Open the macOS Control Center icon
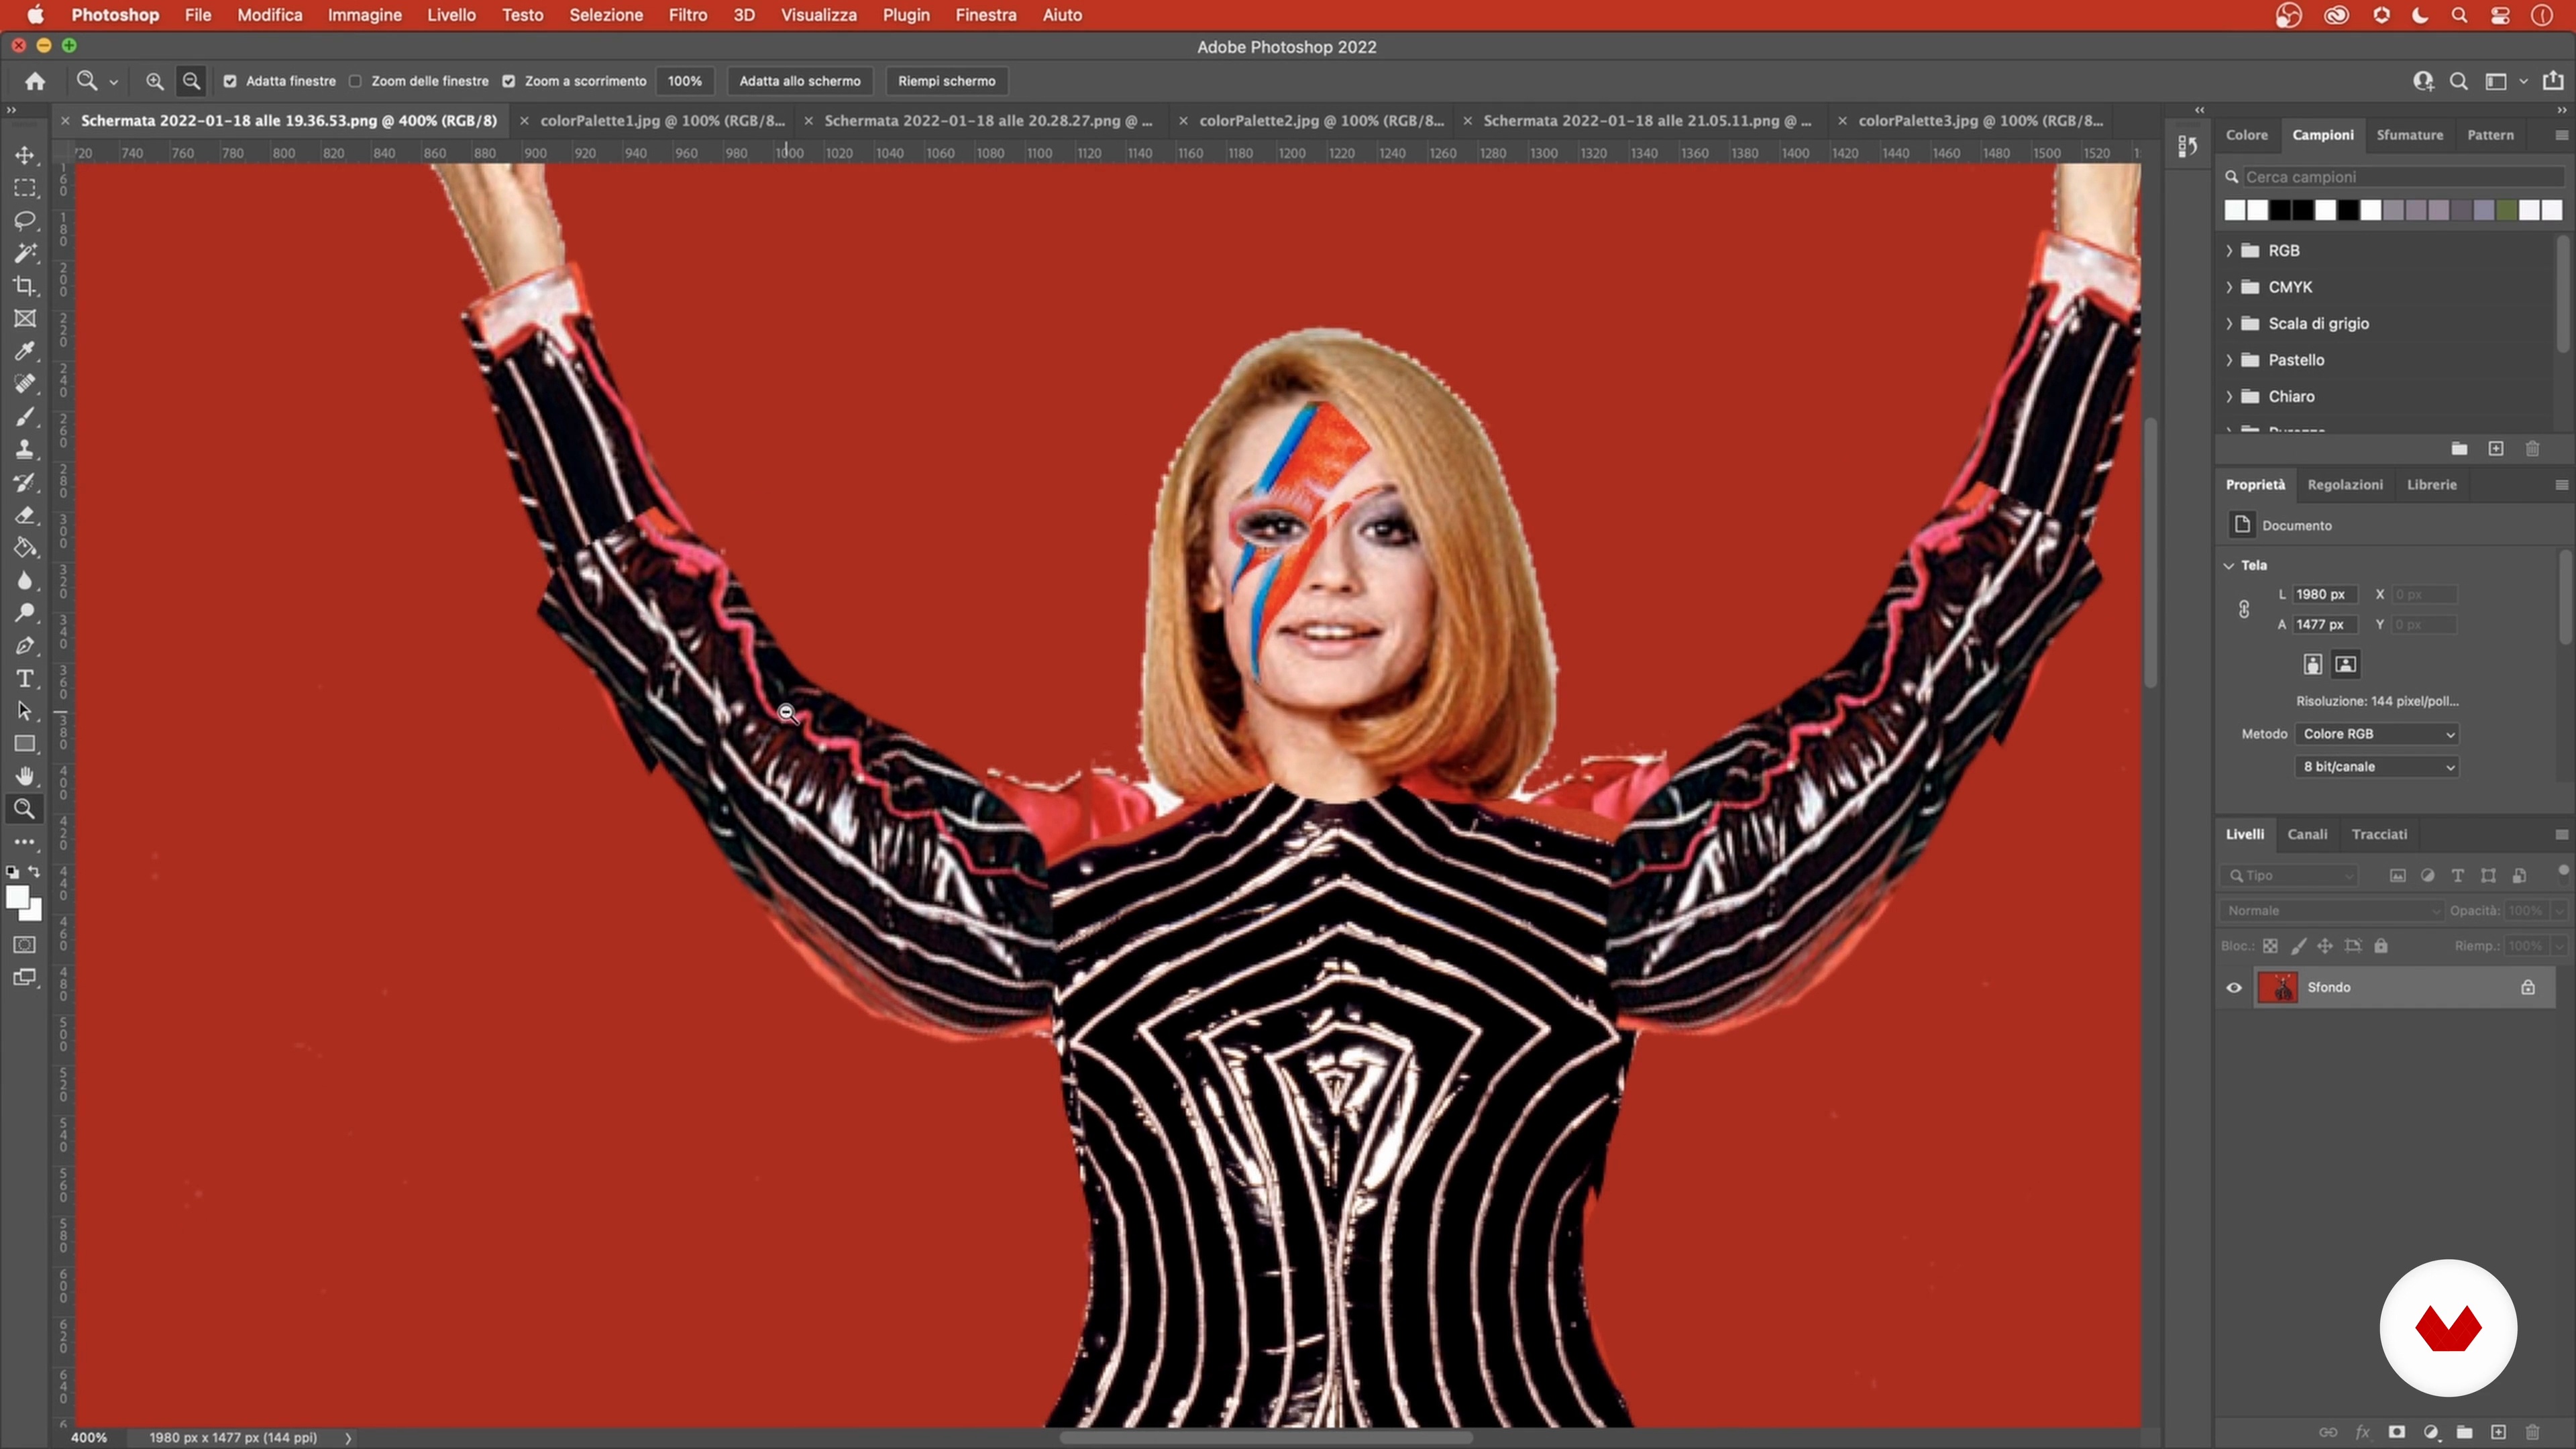This screenshot has height=1449, width=2576. point(2500,15)
